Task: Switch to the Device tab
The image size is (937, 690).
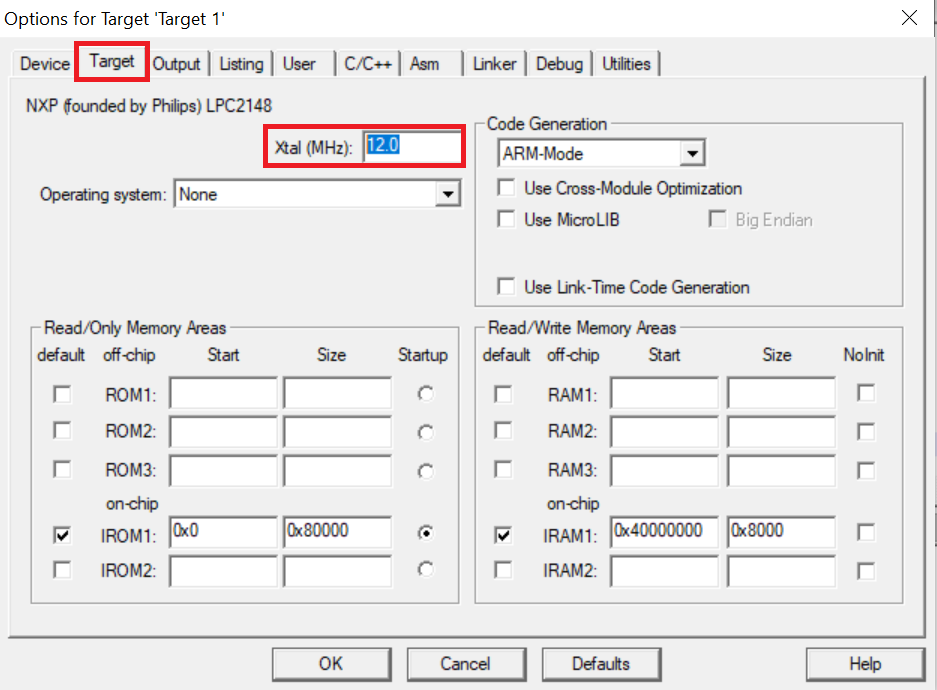Action: pos(43,63)
